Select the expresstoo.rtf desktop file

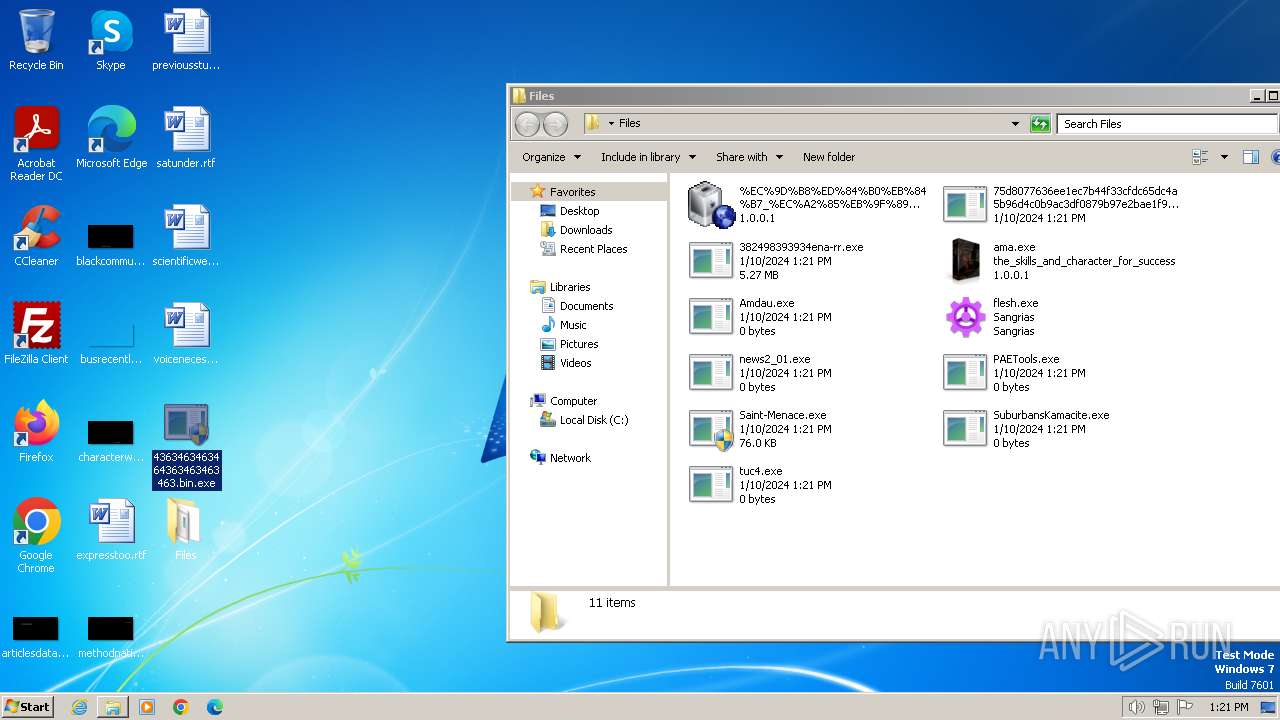[111, 530]
